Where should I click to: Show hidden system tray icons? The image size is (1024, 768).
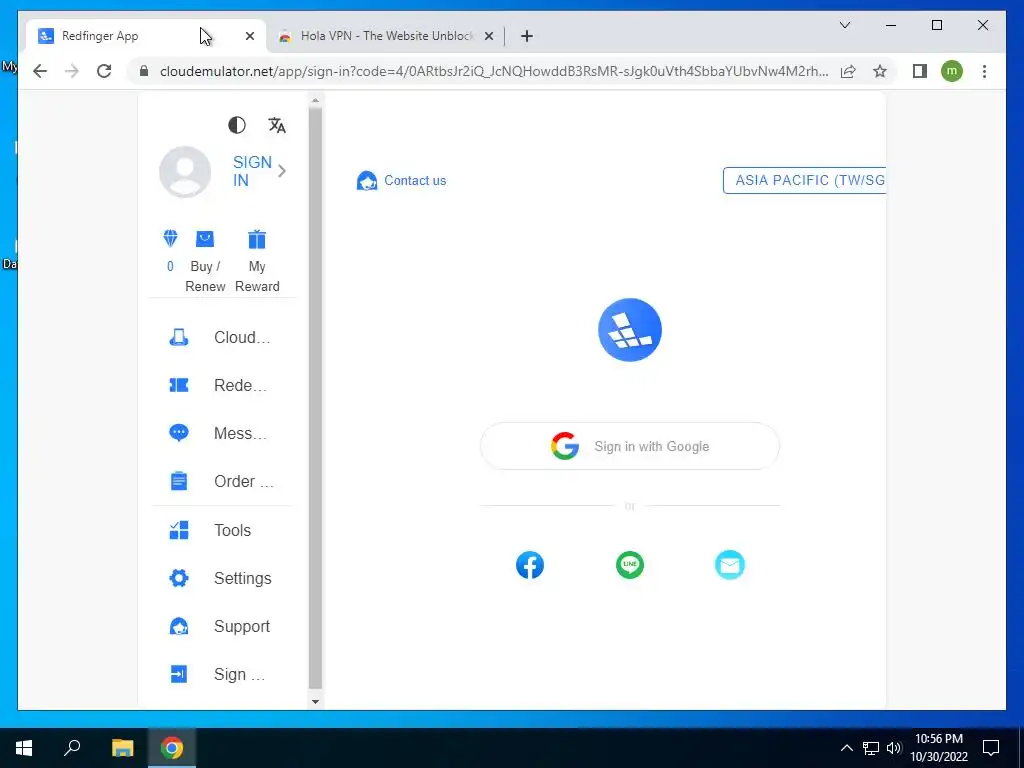click(x=846, y=748)
